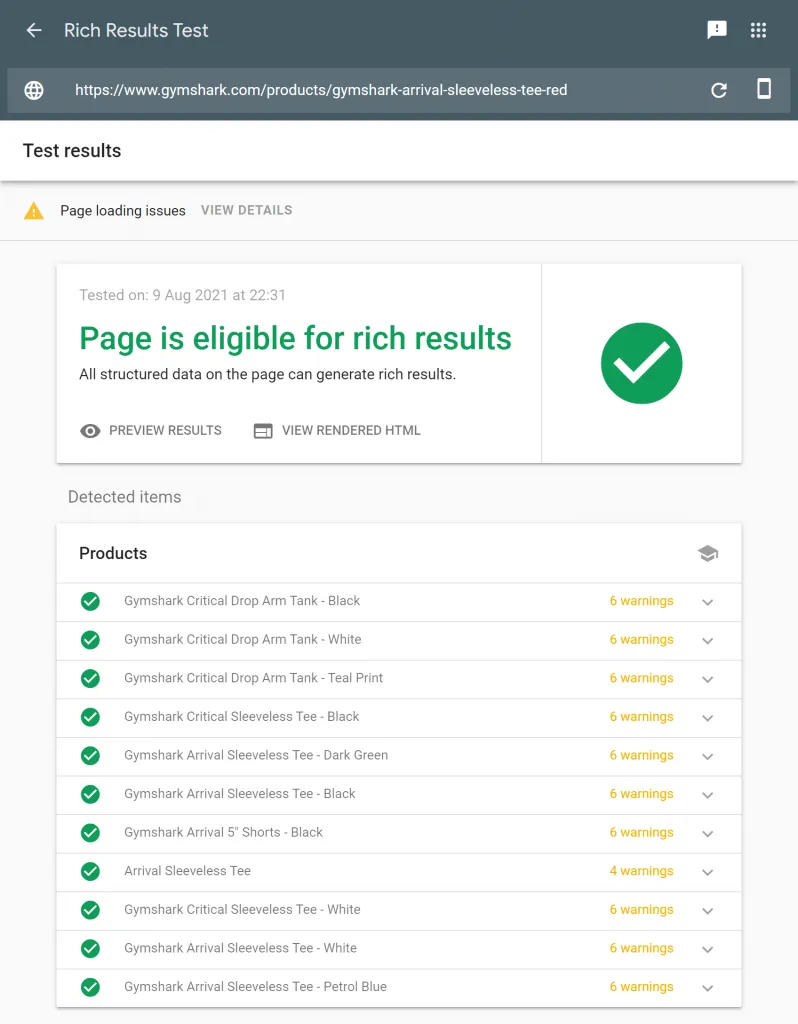Click the reload icon to retest the page

pos(718,89)
